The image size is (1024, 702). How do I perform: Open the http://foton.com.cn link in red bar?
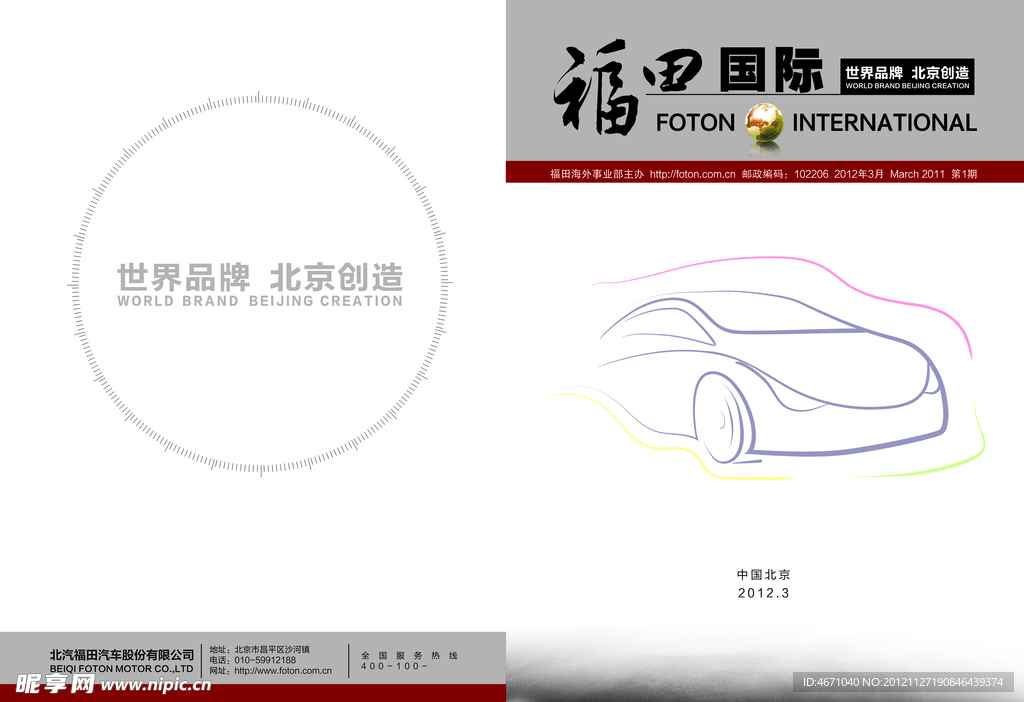692,174
